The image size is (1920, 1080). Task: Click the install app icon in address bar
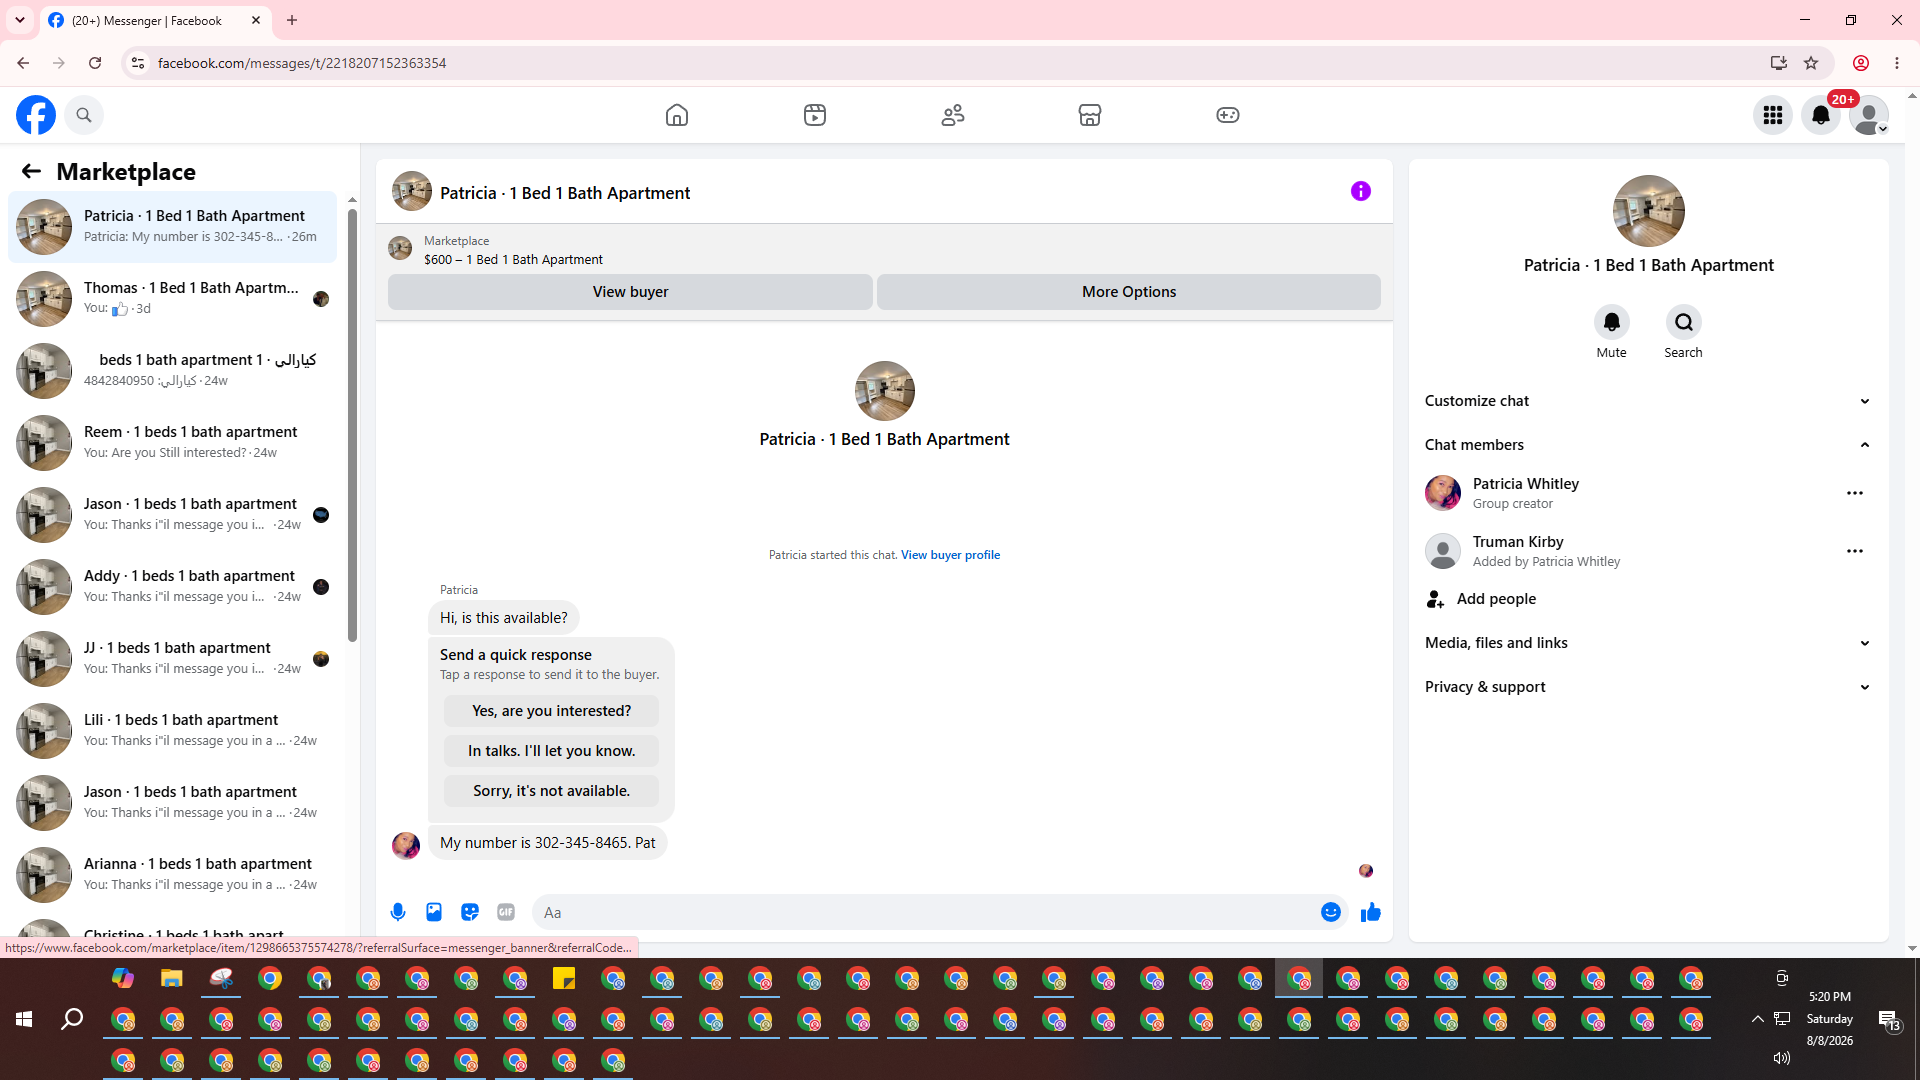[1778, 63]
